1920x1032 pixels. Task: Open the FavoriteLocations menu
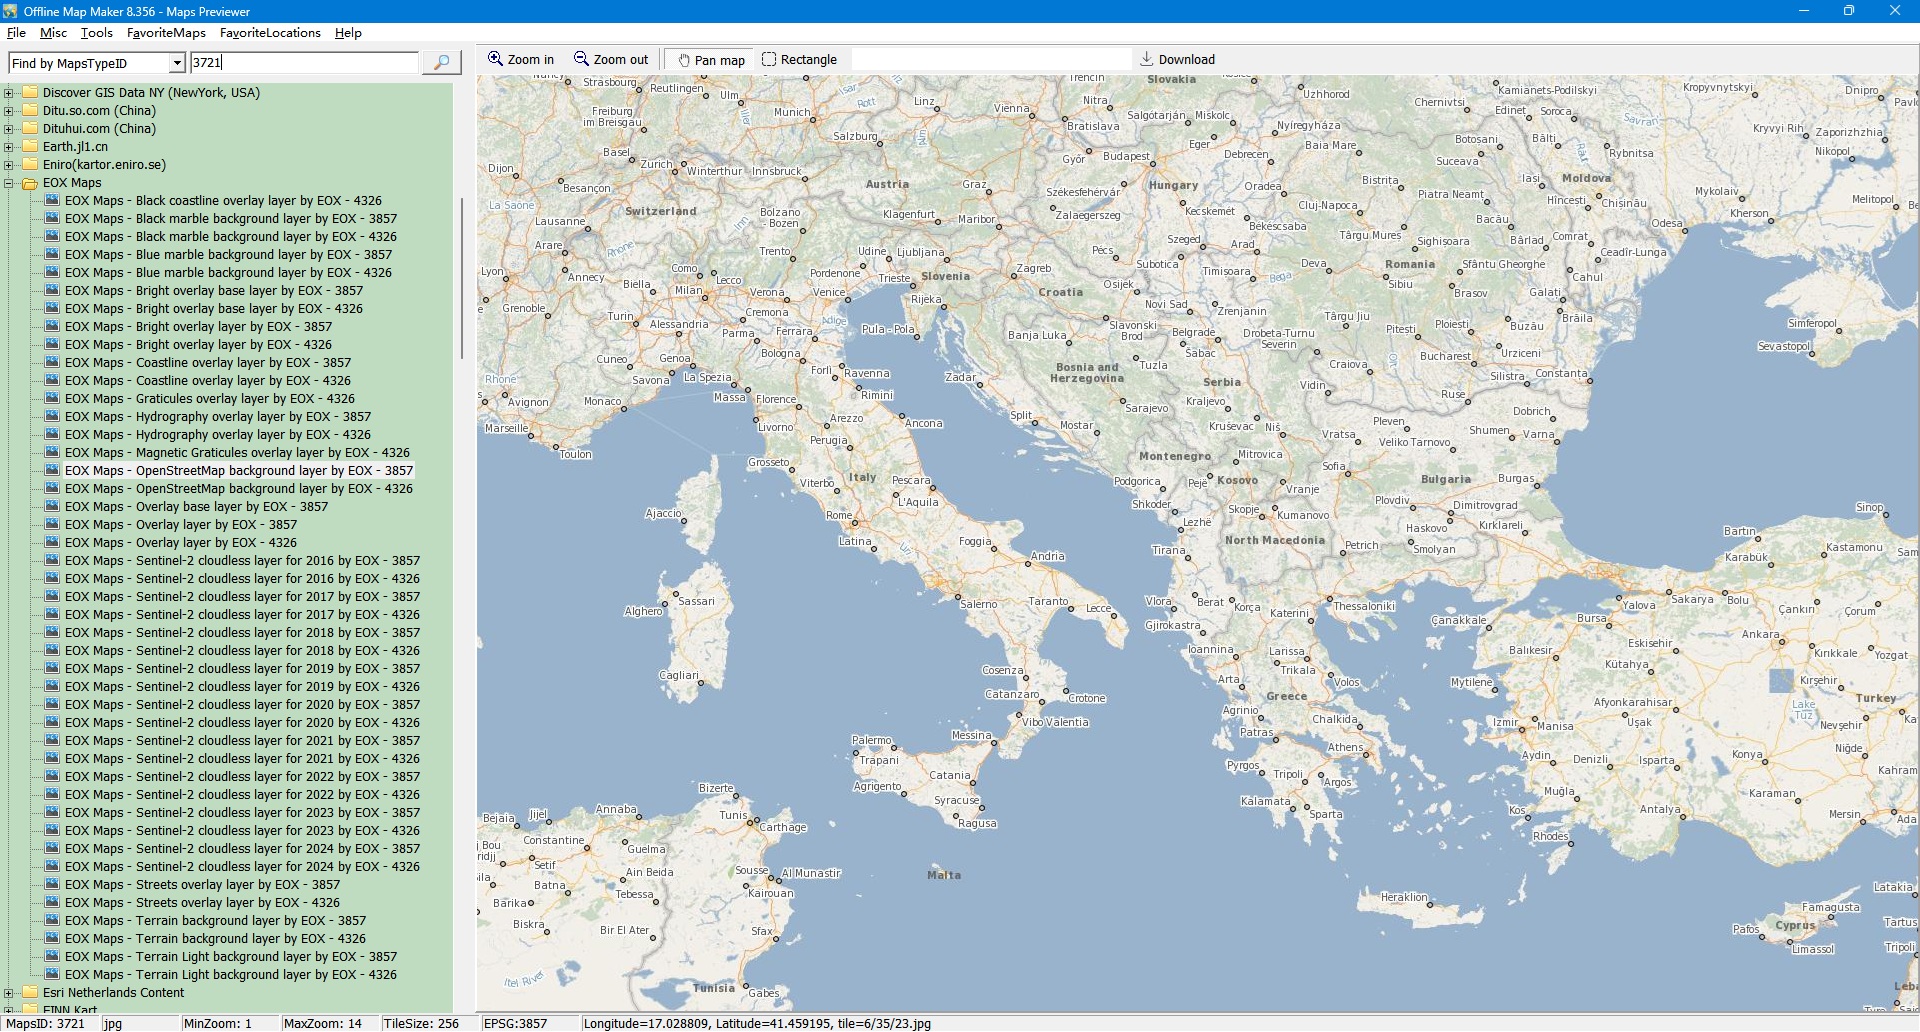tap(270, 33)
